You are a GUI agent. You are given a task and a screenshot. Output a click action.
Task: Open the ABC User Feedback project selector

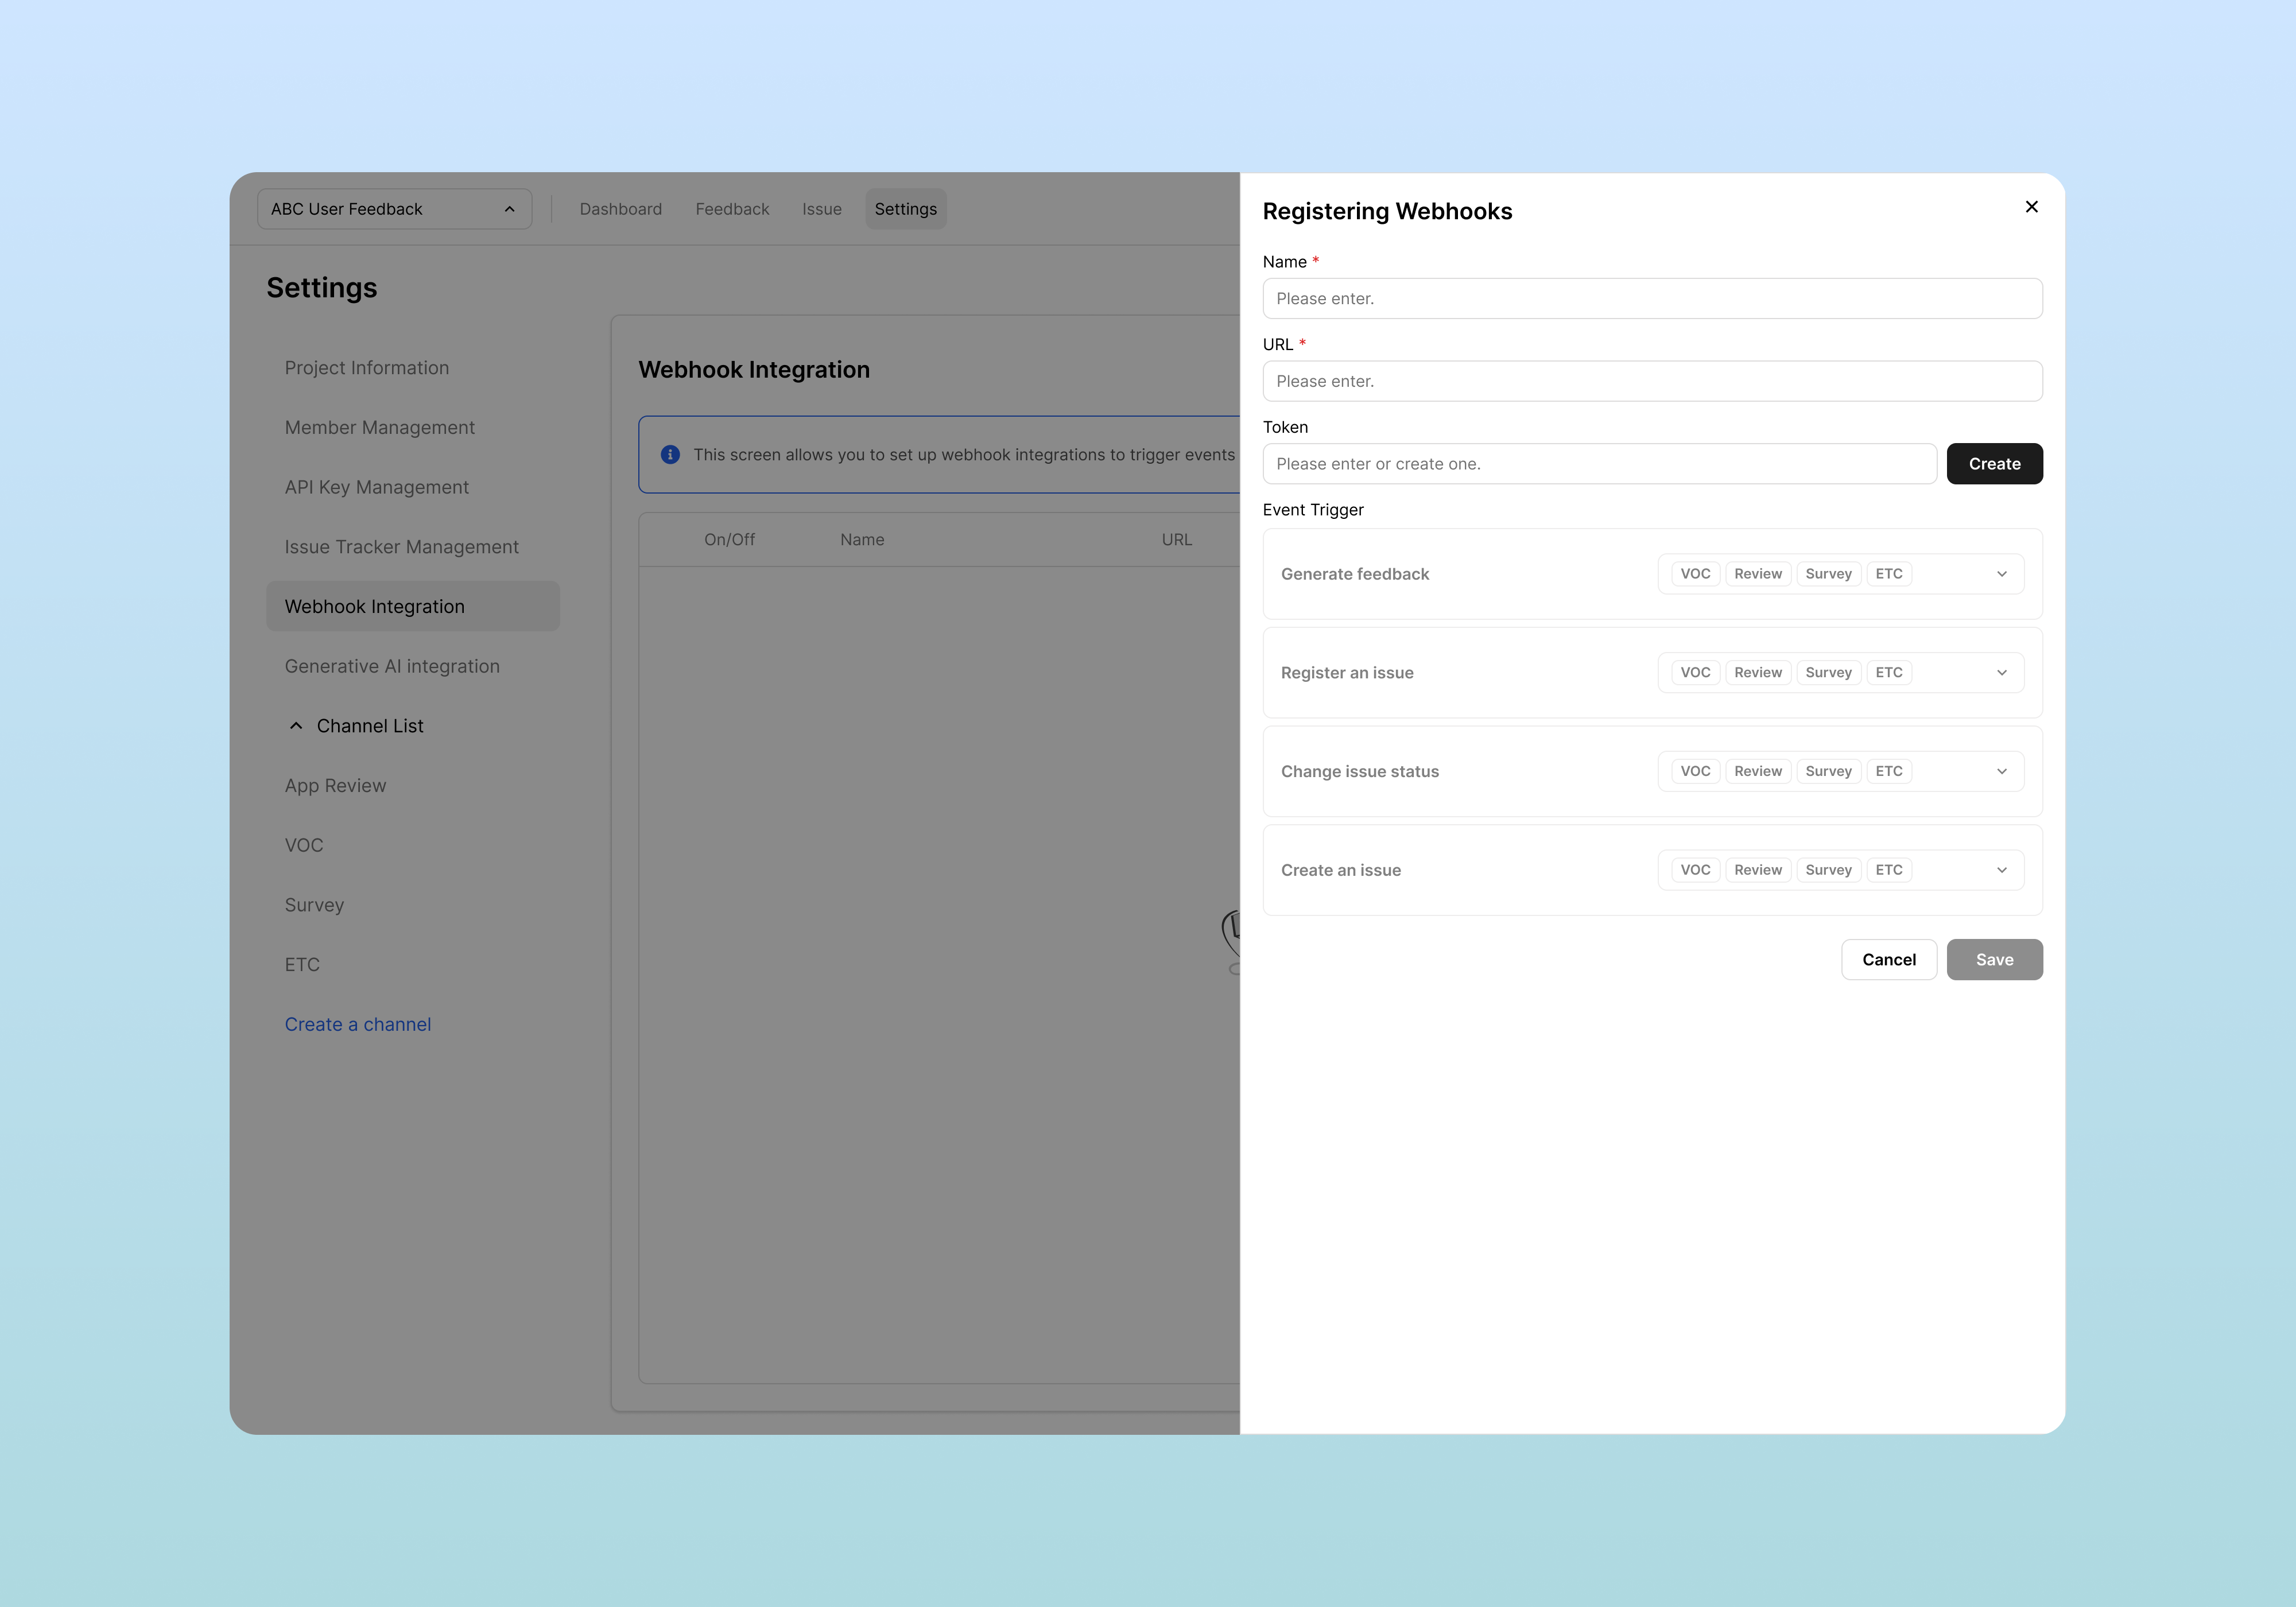(x=394, y=208)
